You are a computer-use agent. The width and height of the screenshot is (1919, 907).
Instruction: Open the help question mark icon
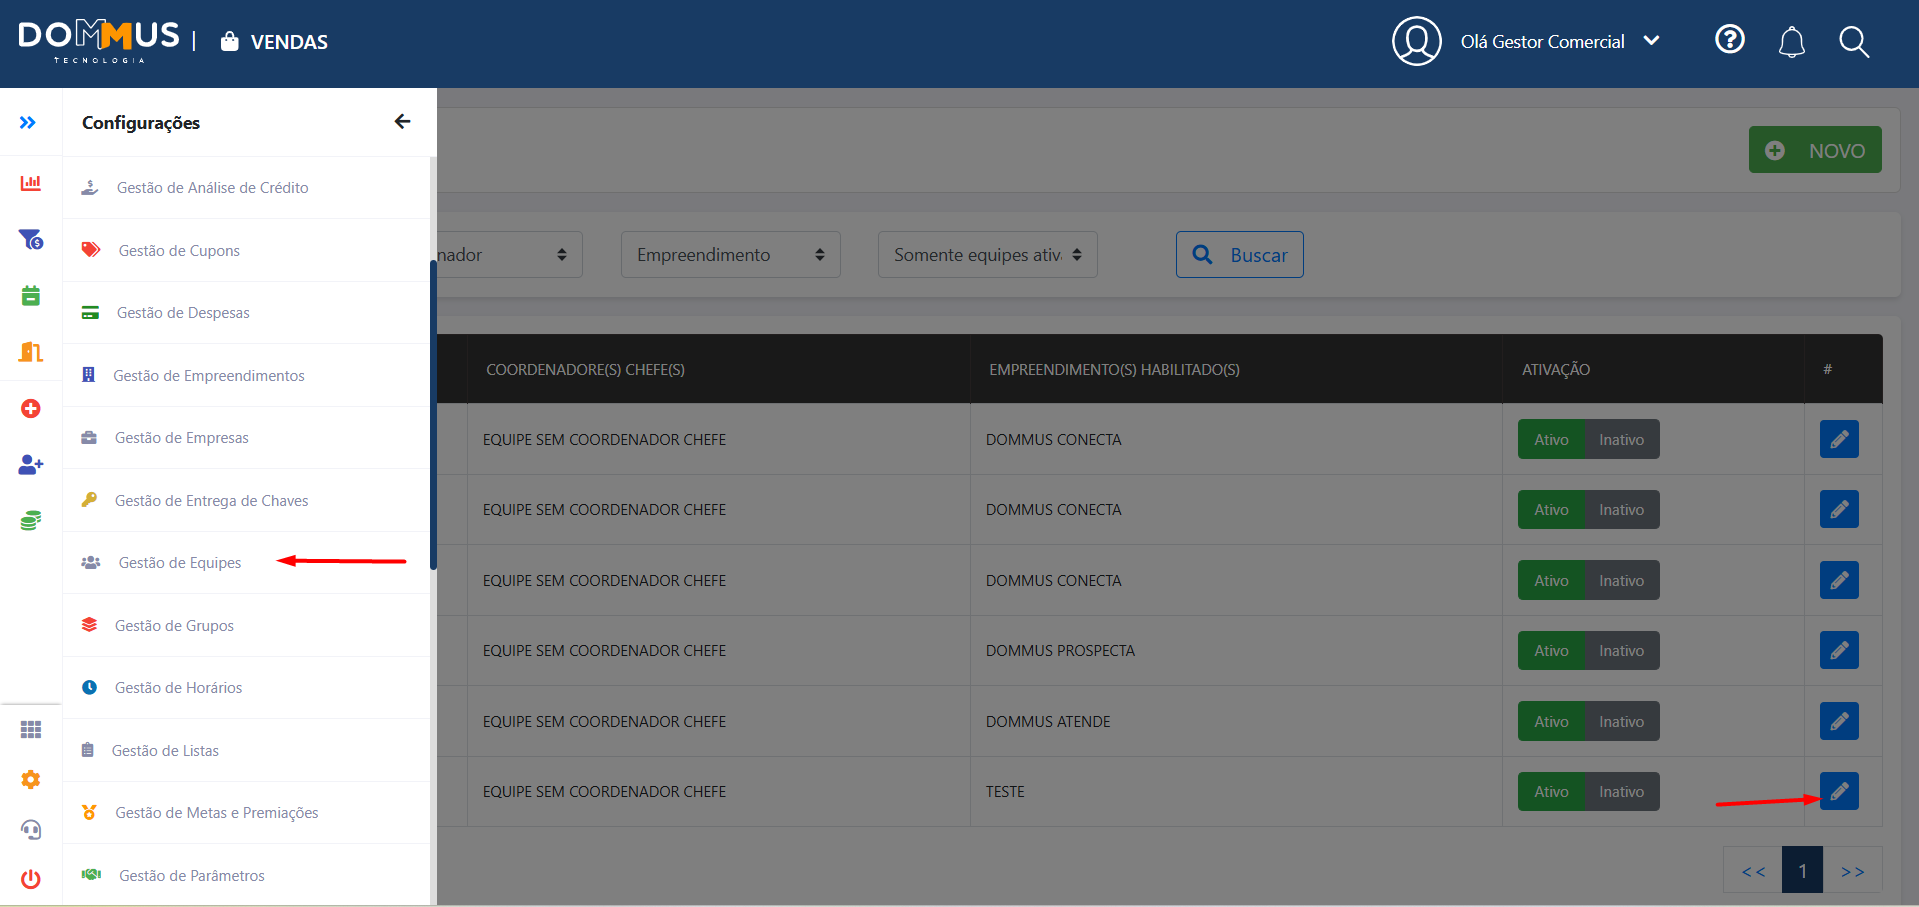pyautogui.click(x=1730, y=40)
